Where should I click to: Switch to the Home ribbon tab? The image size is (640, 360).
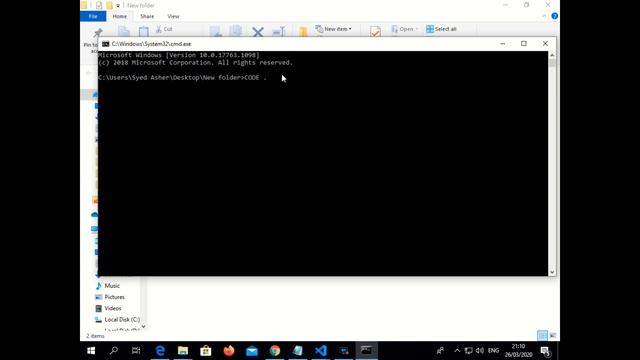click(120, 16)
